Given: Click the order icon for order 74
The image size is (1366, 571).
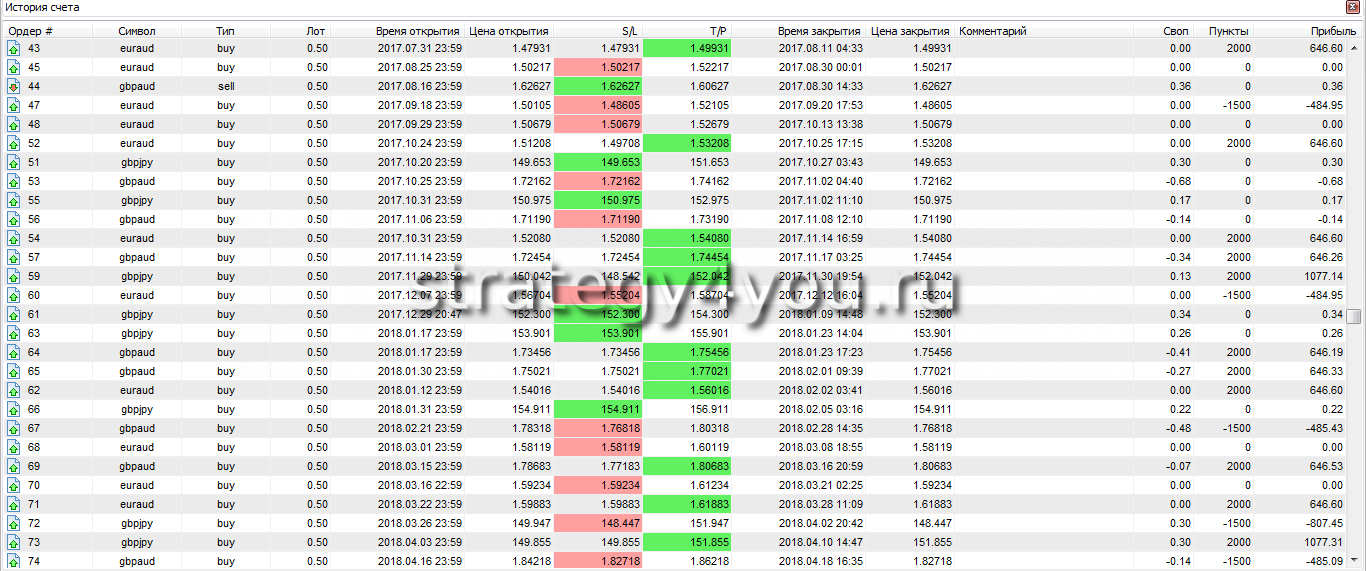Looking at the screenshot, I should pos(14,561).
